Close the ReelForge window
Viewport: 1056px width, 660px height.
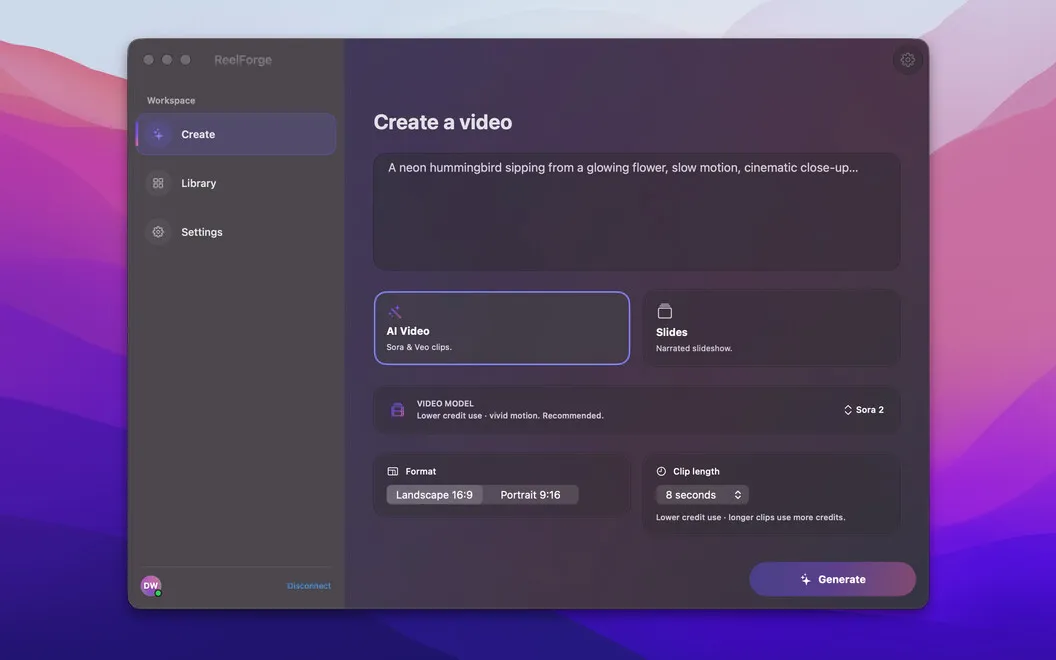coord(148,60)
